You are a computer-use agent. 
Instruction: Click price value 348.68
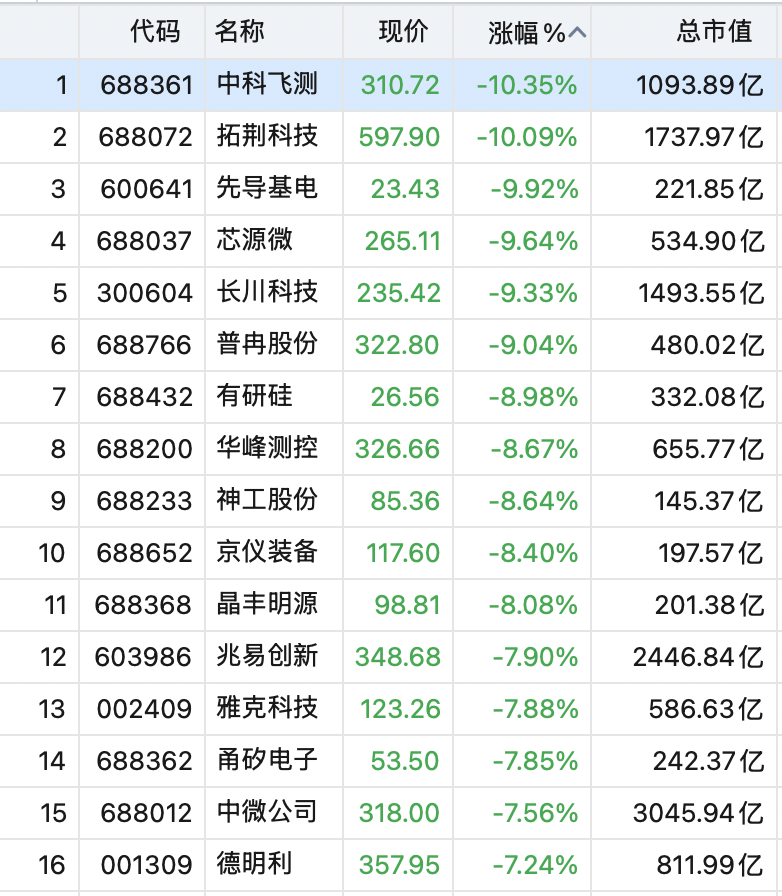(398, 658)
